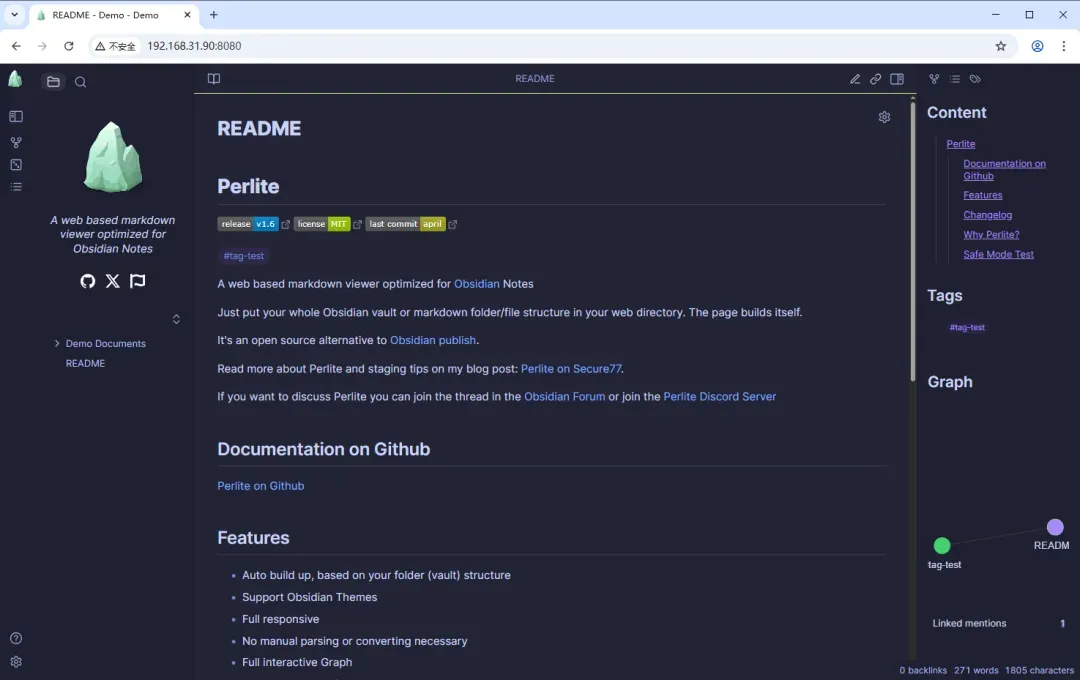Click #tag-test under Tags panel

pyautogui.click(x=967, y=327)
